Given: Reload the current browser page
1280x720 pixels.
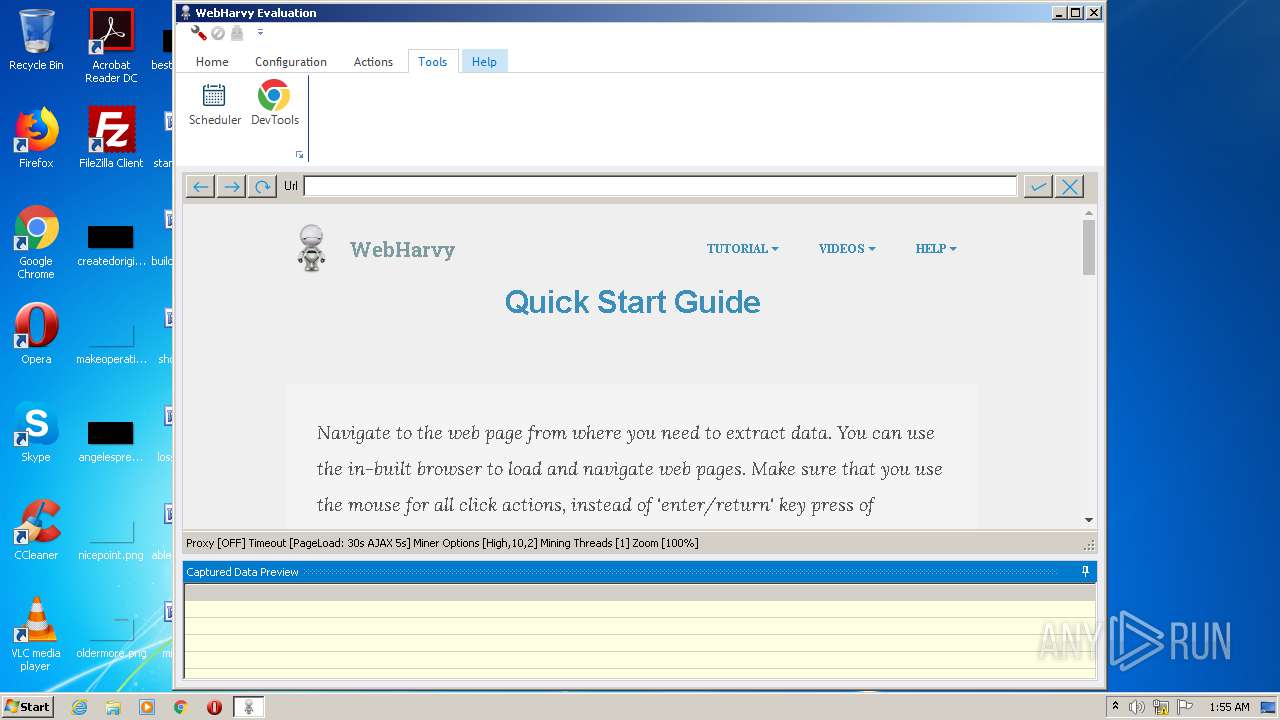Looking at the screenshot, I should coord(262,186).
